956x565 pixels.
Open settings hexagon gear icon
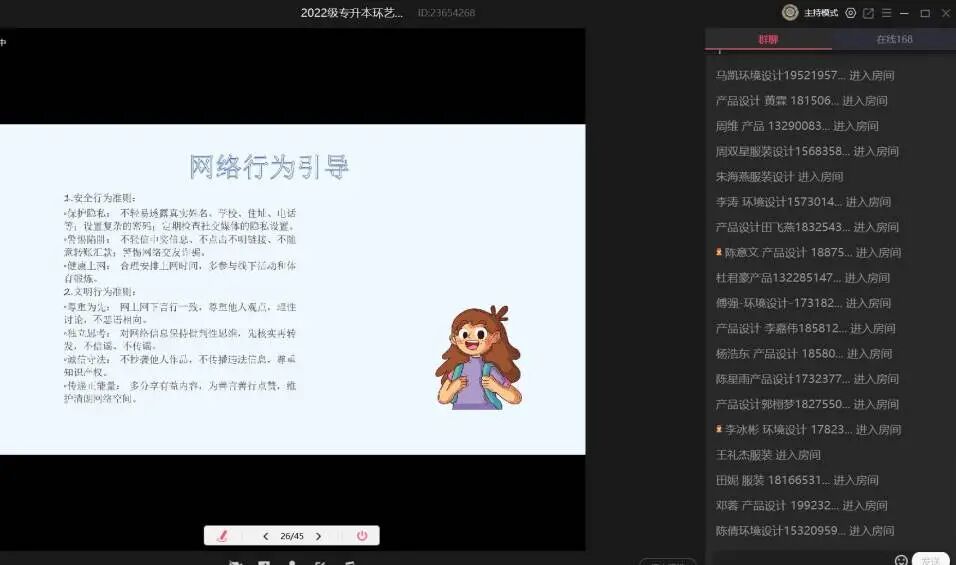851,13
